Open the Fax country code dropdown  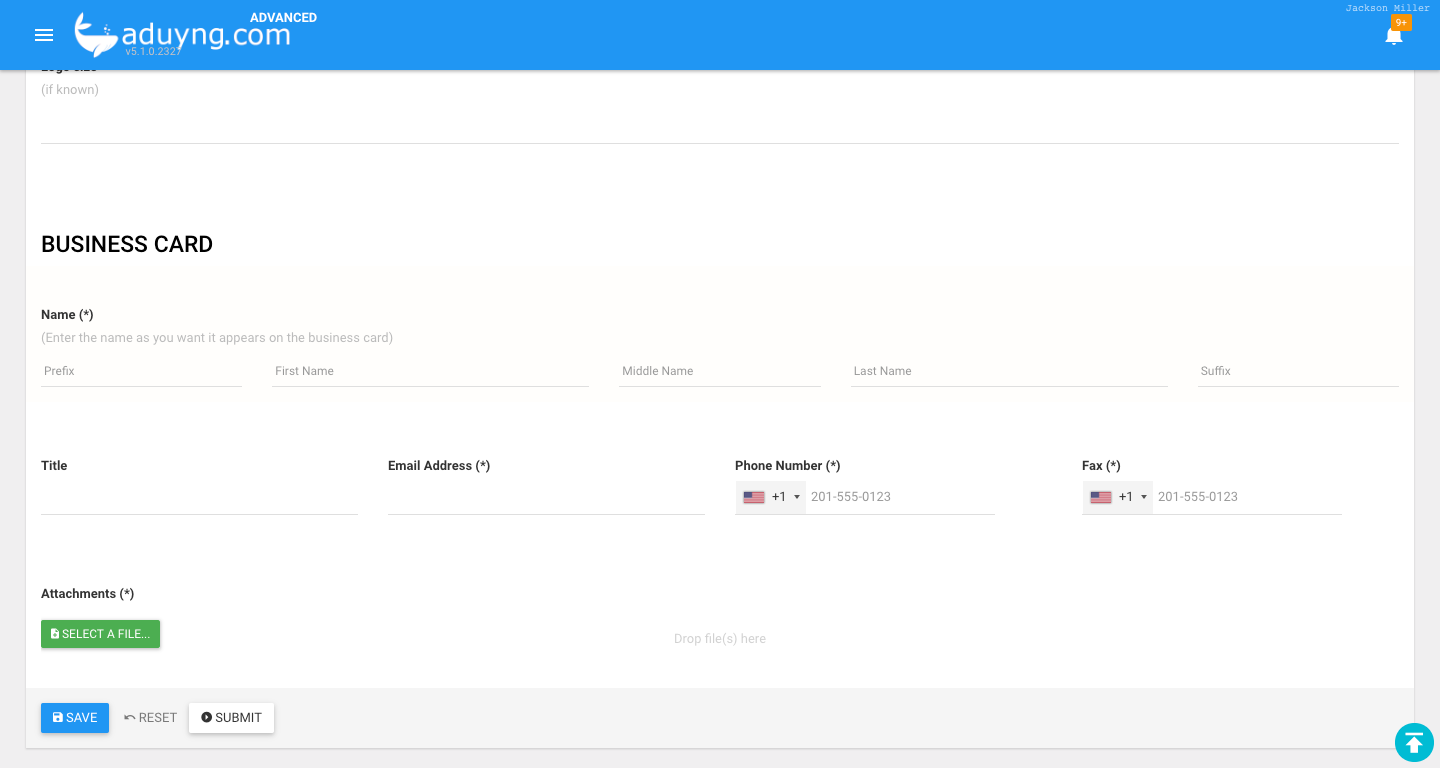coord(1144,497)
